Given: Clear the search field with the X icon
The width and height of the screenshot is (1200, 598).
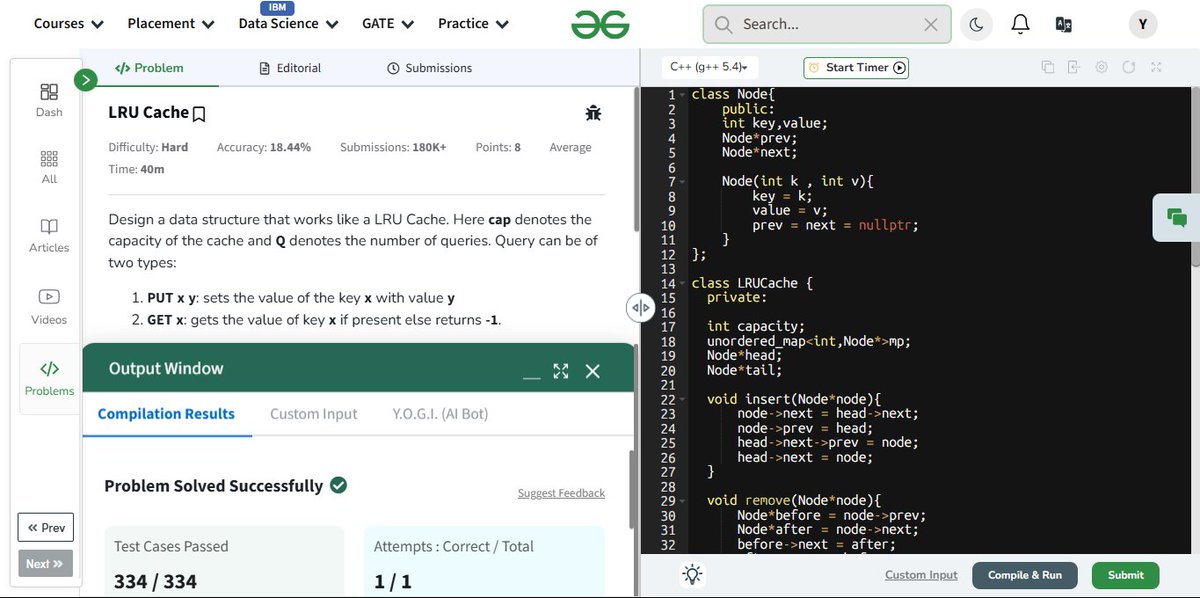Looking at the screenshot, I should pyautogui.click(x=931, y=24).
